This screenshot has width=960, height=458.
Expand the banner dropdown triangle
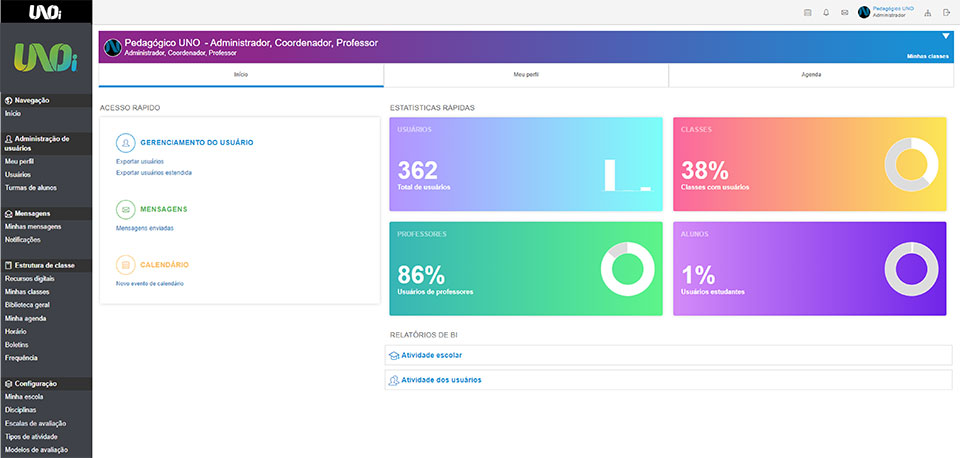[946, 37]
